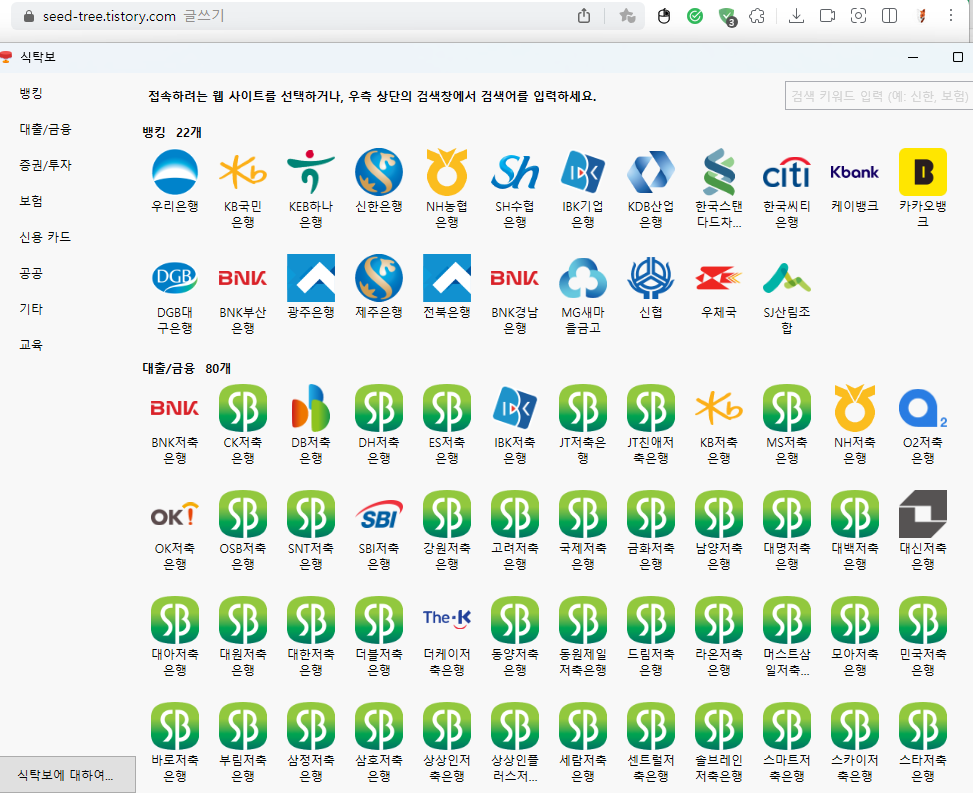Click the browser share page icon
973x793 pixels.
click(584, 16)
